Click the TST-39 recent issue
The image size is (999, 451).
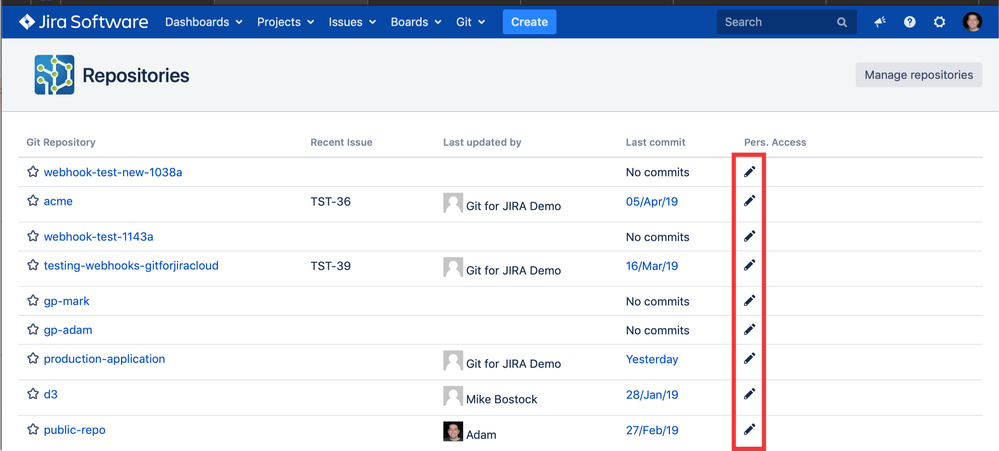click(x=331, y=266)
